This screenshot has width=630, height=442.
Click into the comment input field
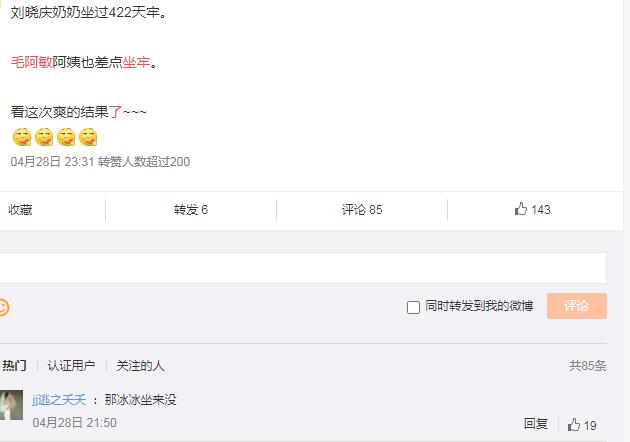click(x=302, y=268)
